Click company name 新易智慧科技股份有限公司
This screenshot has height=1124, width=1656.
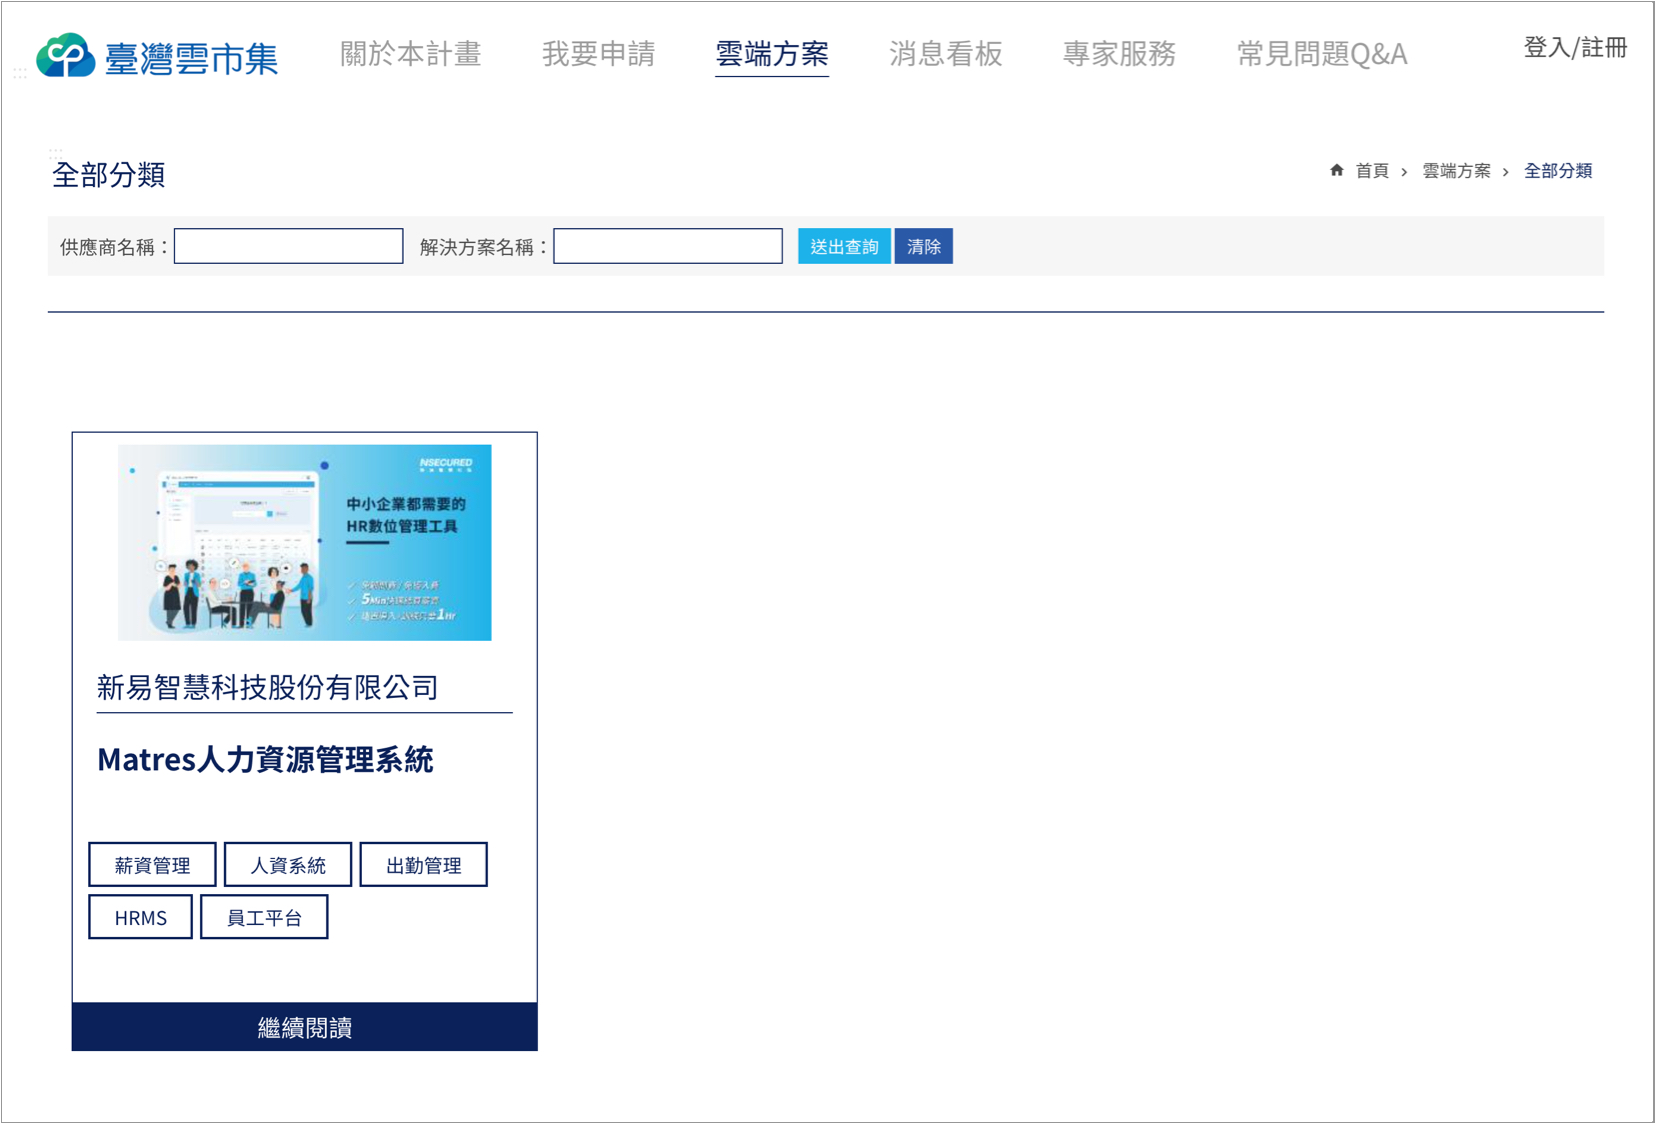(x=268, y=687)
